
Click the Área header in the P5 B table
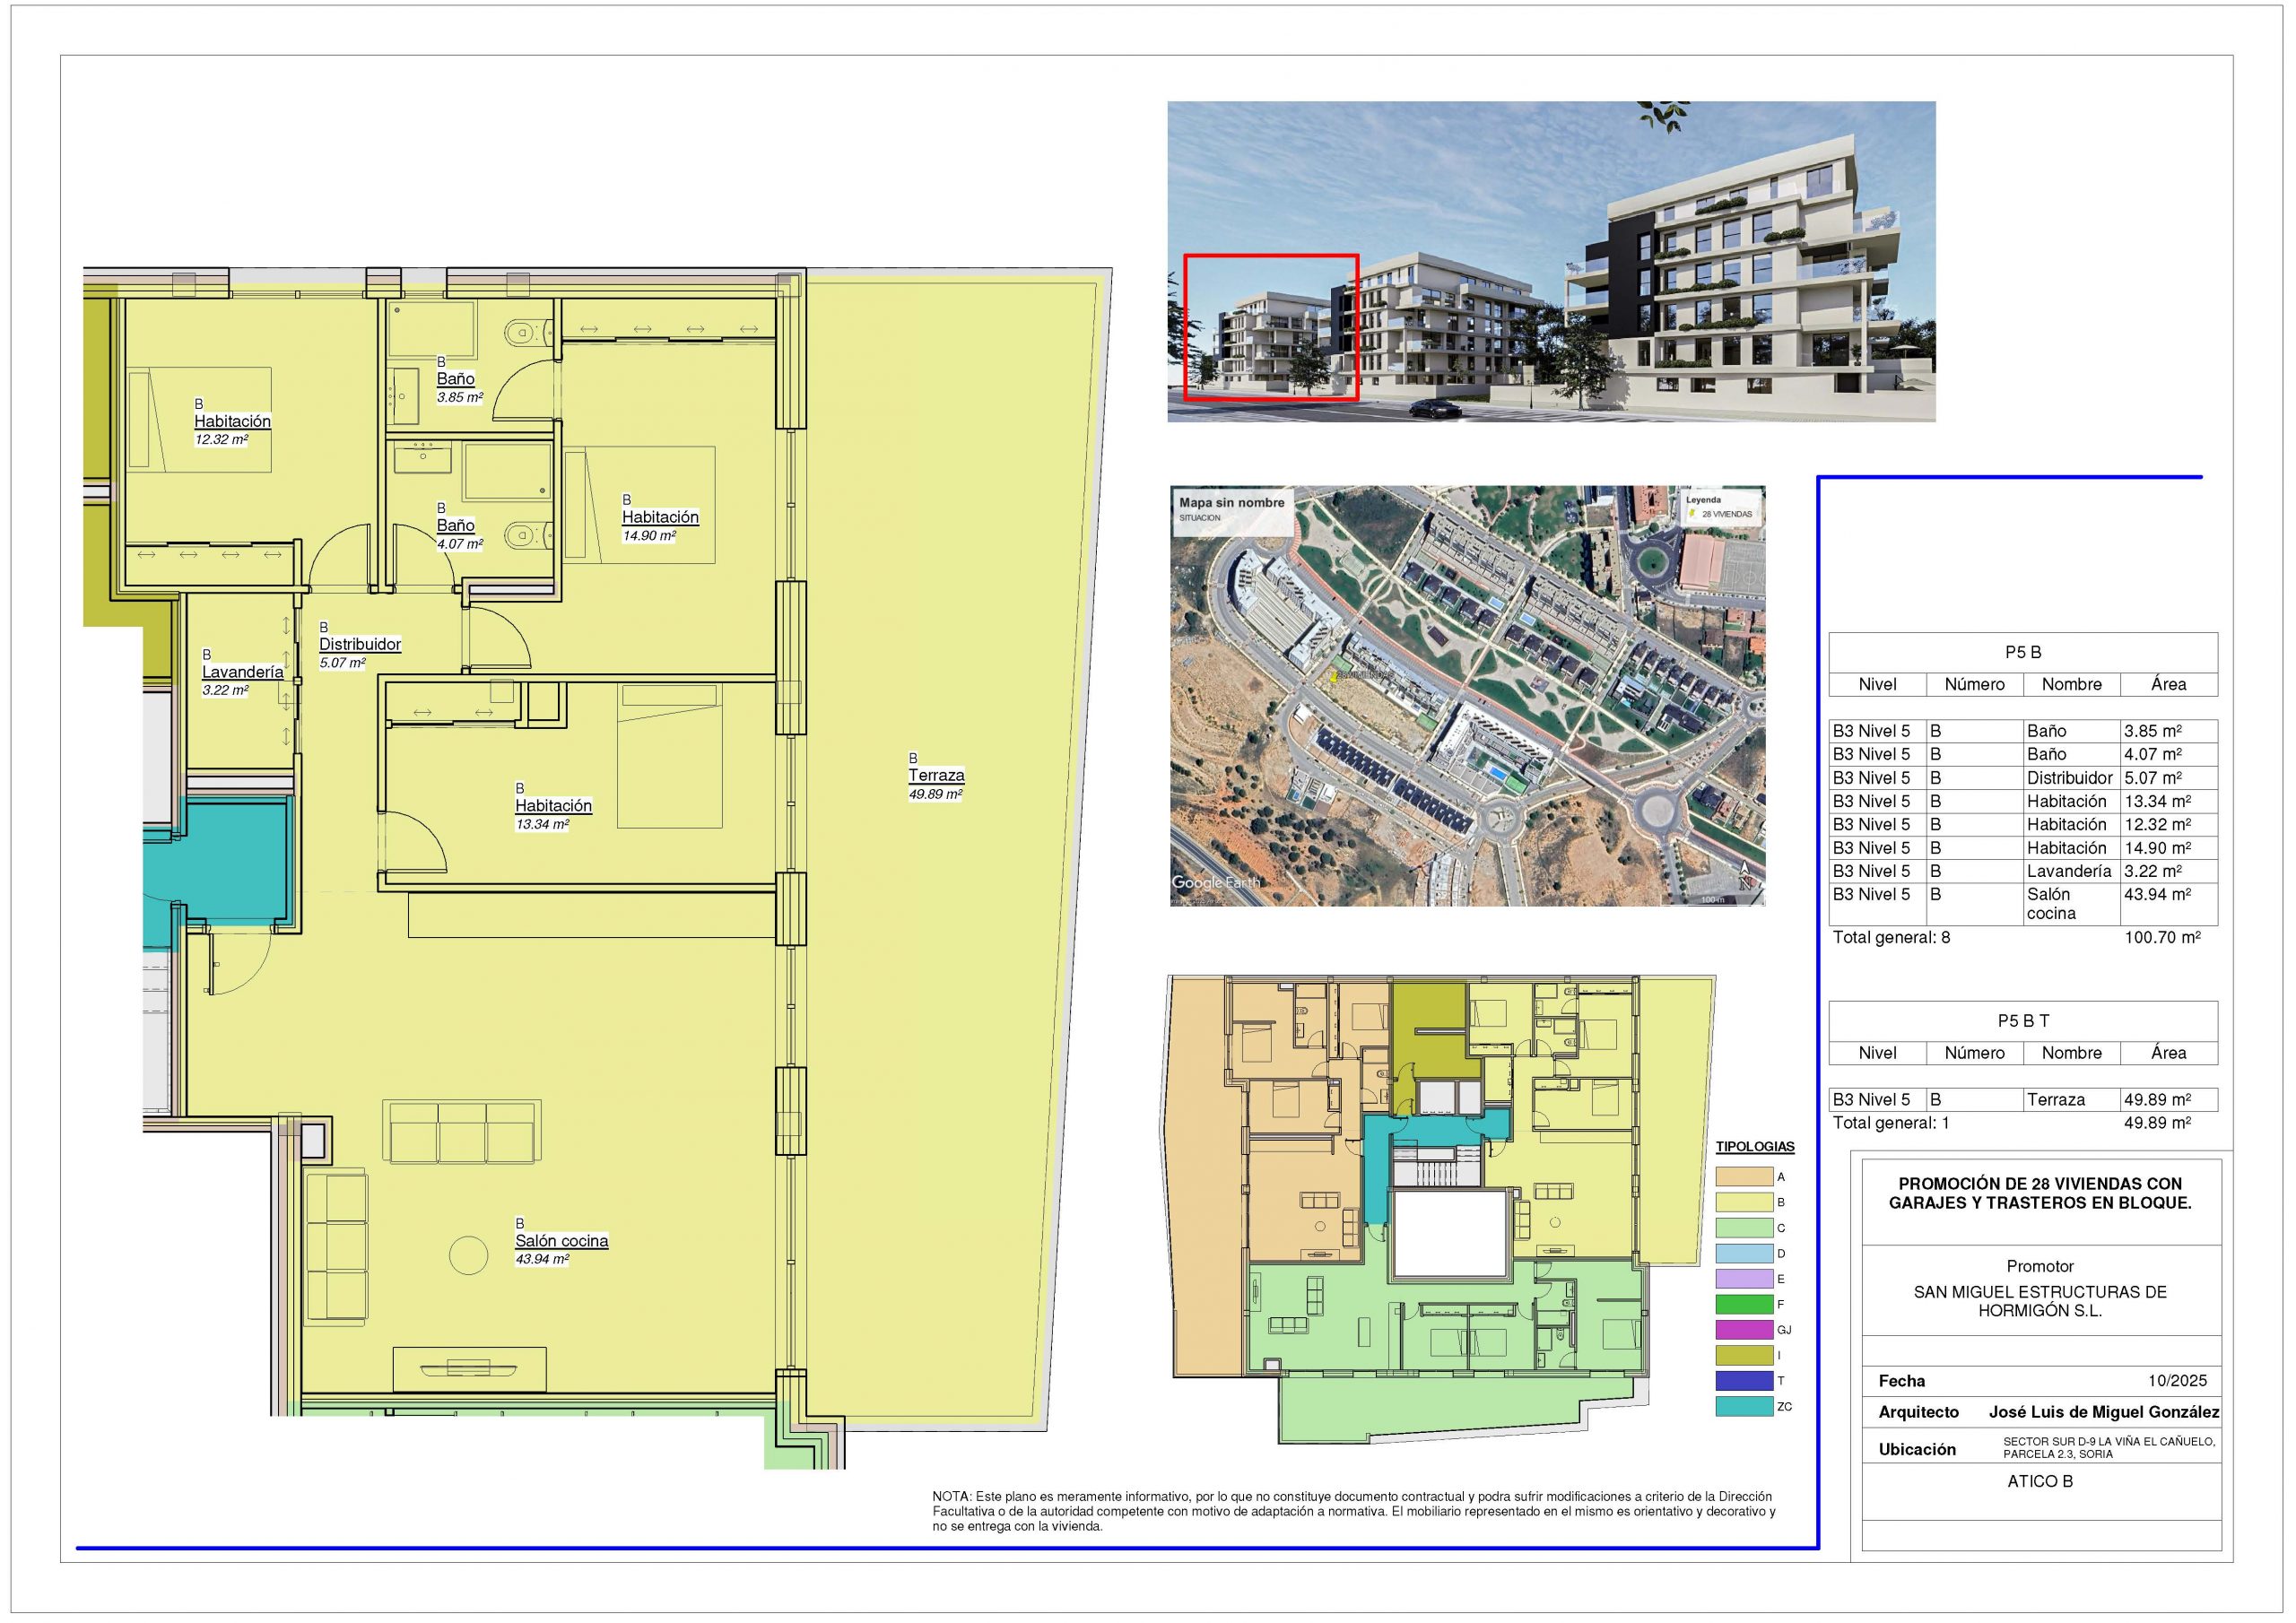pos(2168,684)
